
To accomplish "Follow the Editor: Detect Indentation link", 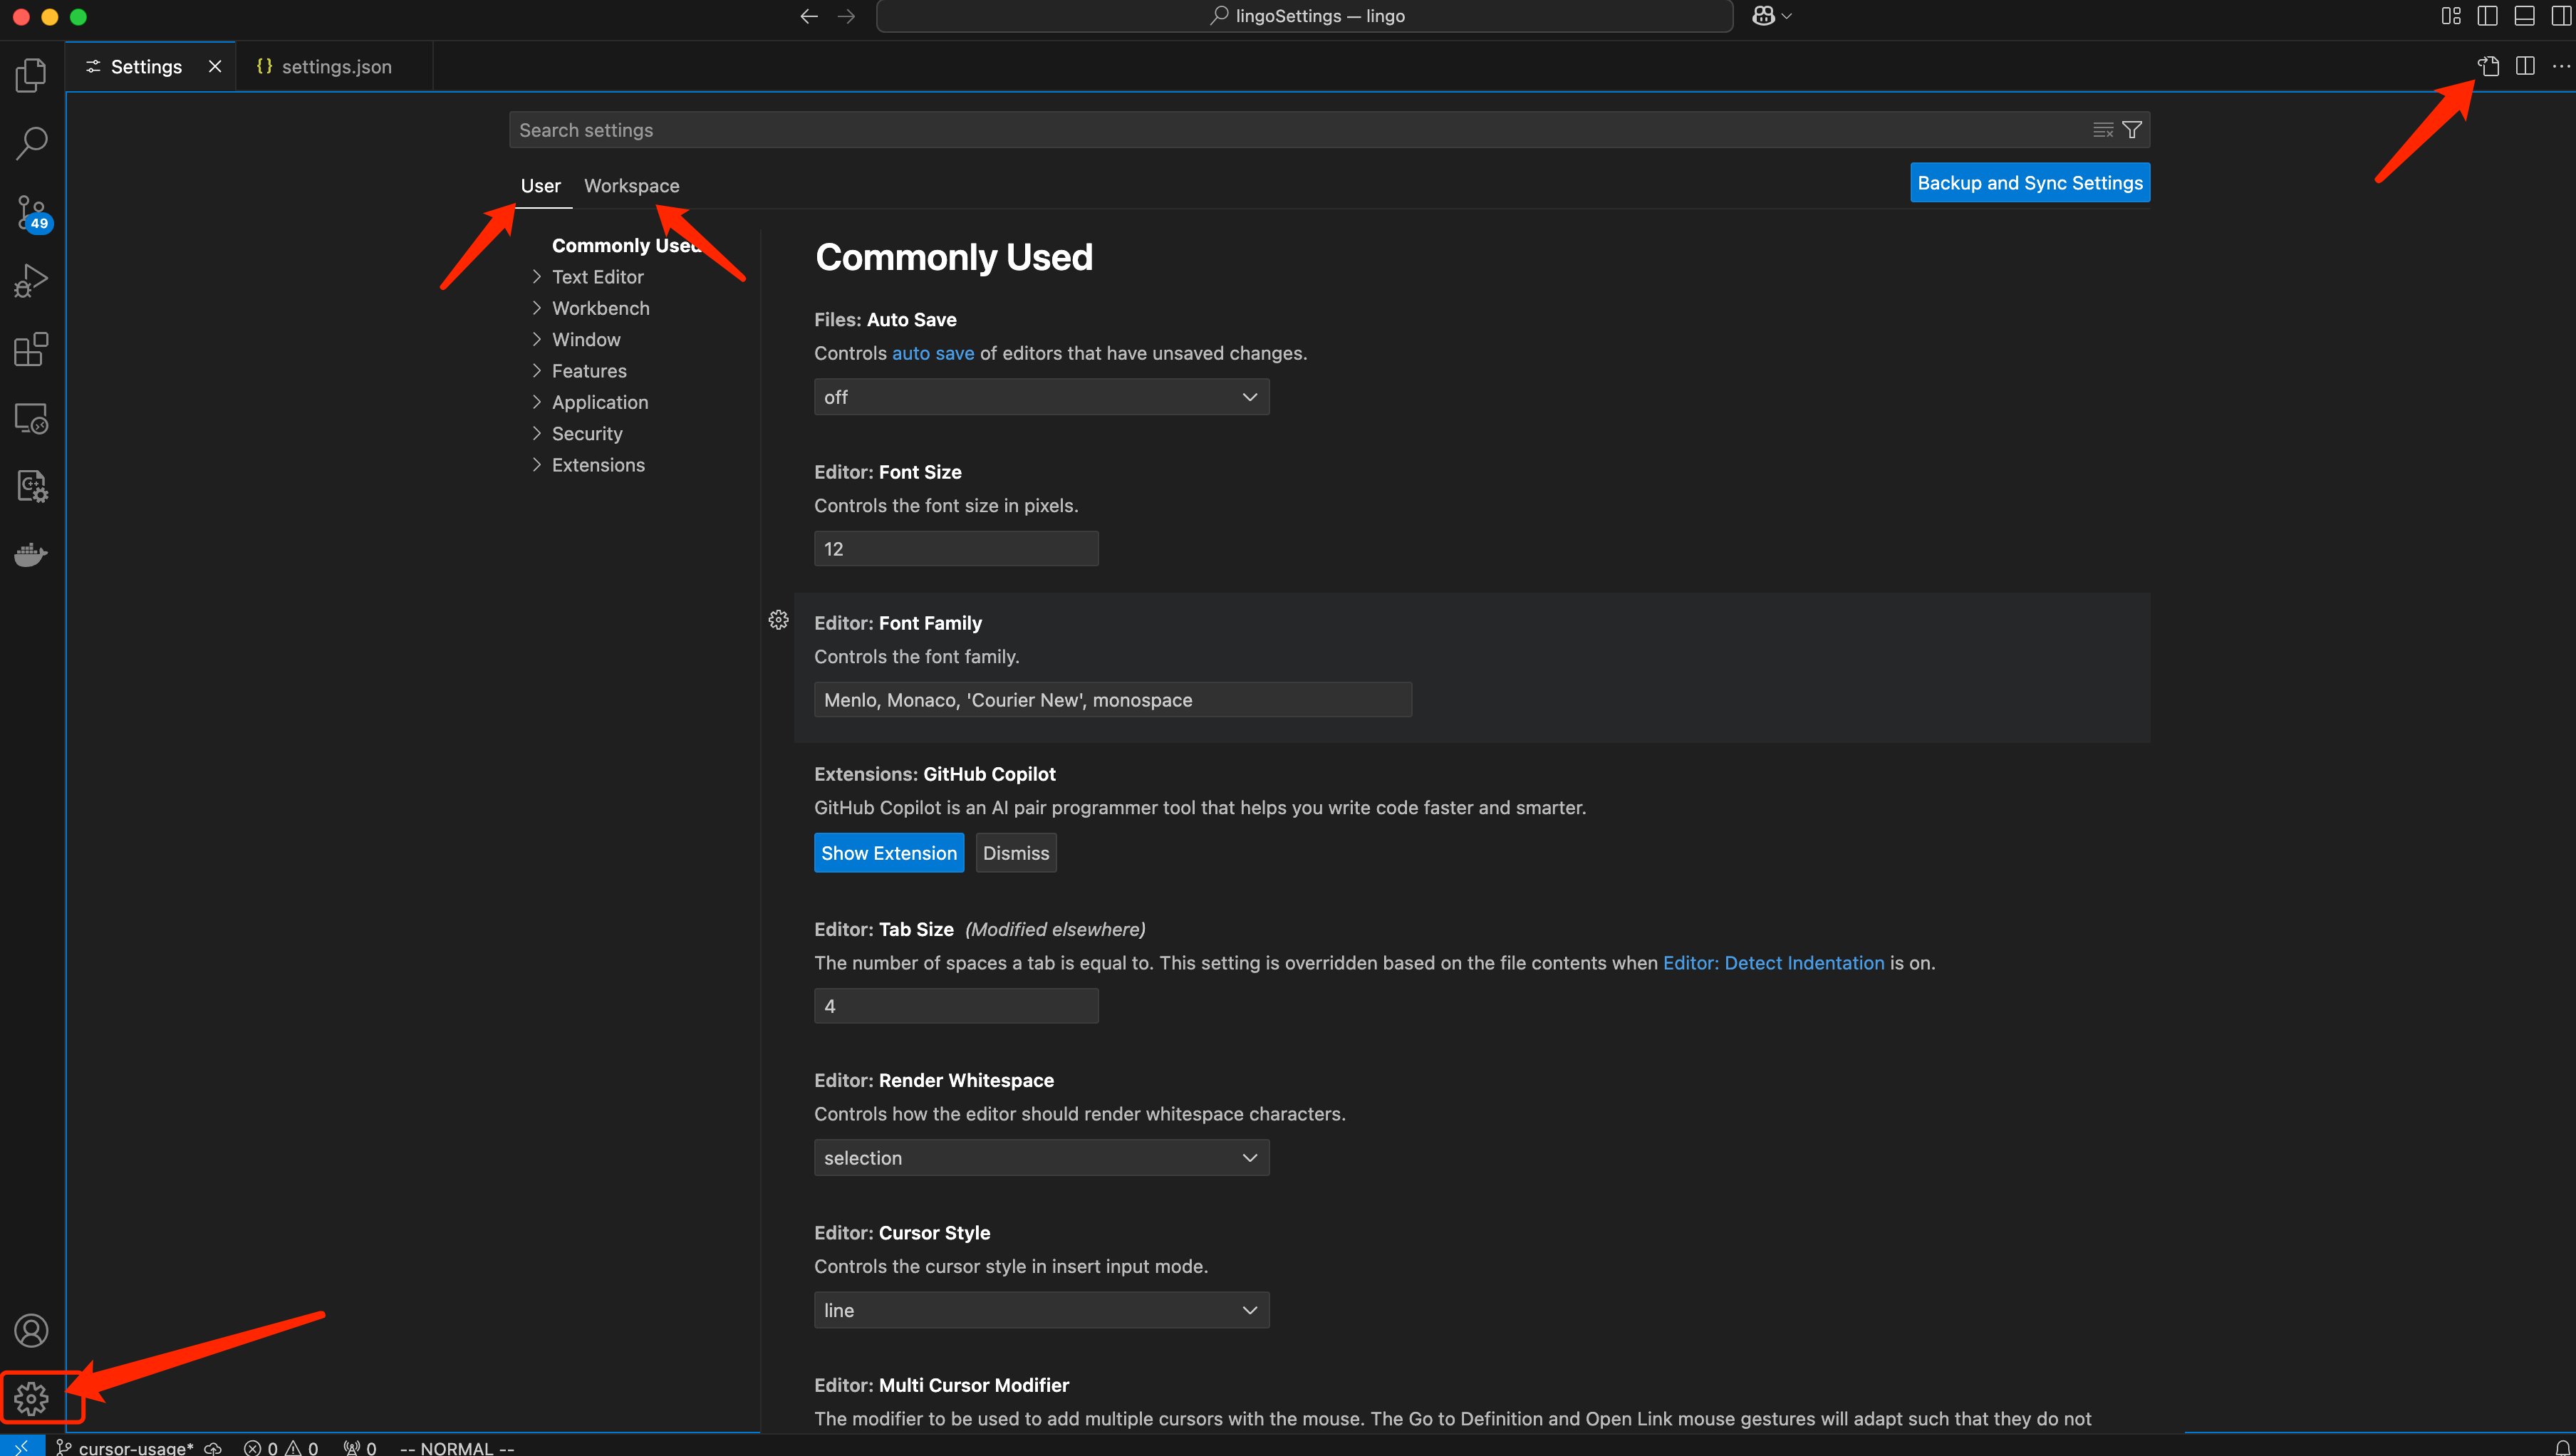I will (x=1774, y=963).
